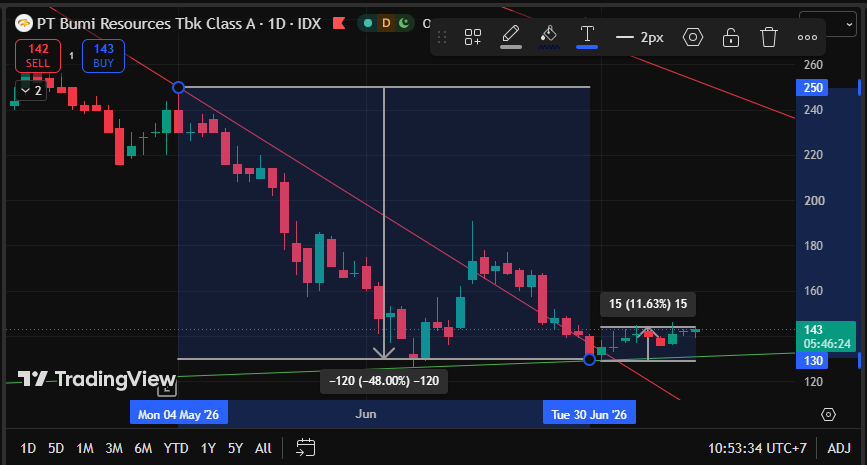The image size is (867, 465).
Task: Select the 1D time range
Action: click(28, 448)
